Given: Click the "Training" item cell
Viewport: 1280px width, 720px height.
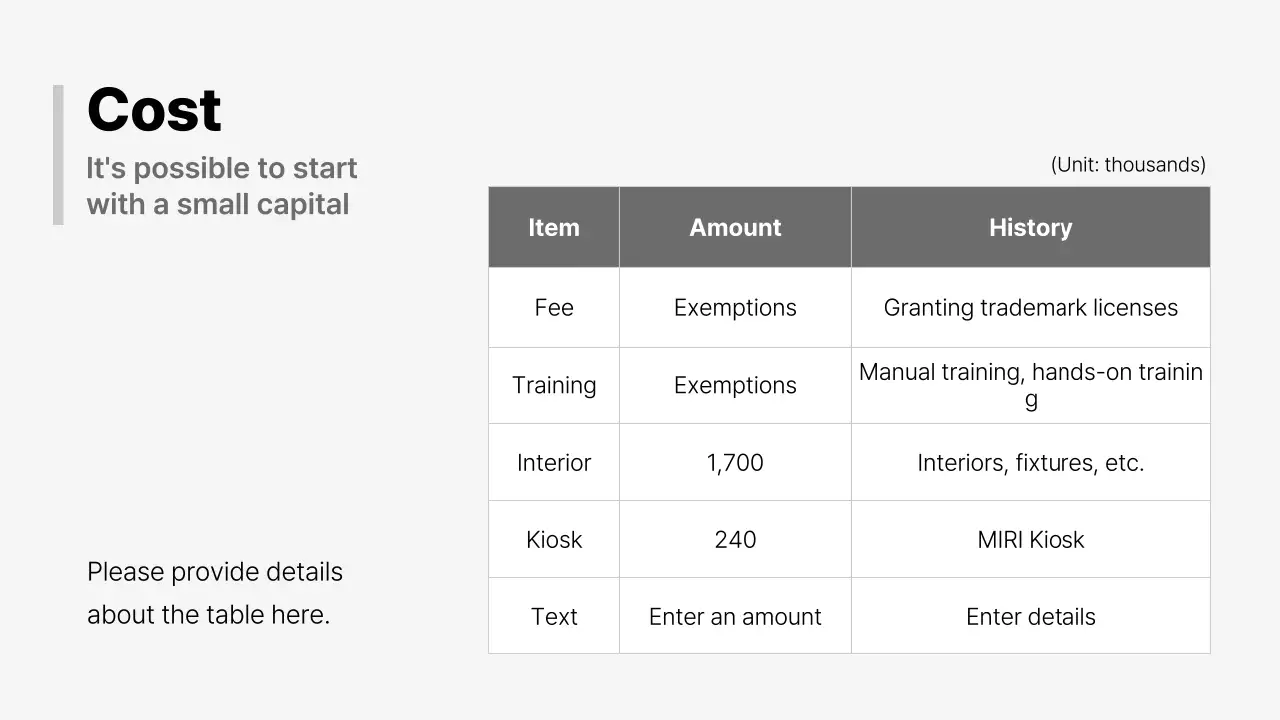Looking at the screenshot, I should [x=554, y=386].
